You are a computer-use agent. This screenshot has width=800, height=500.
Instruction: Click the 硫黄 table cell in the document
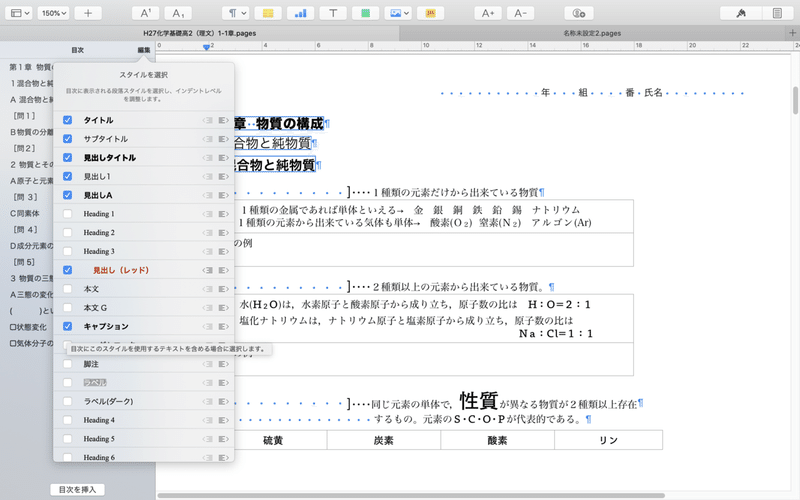tap(273, 440)
